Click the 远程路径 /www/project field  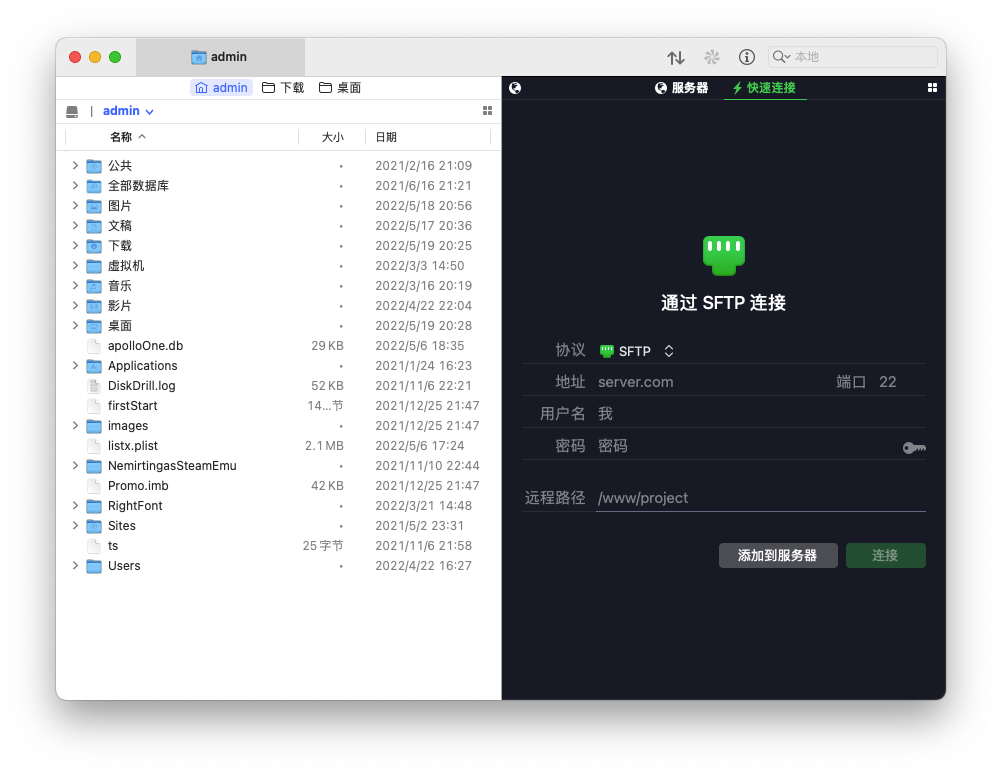[x=760, y=498]
